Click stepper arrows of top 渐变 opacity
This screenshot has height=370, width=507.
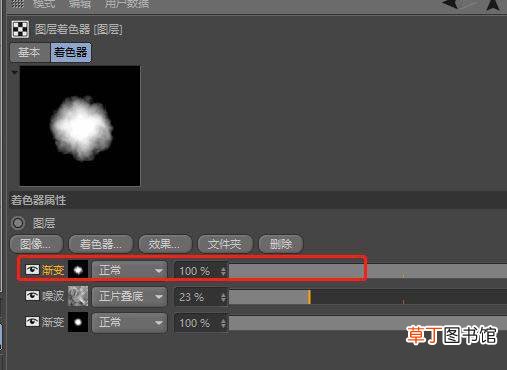point(223,271)
